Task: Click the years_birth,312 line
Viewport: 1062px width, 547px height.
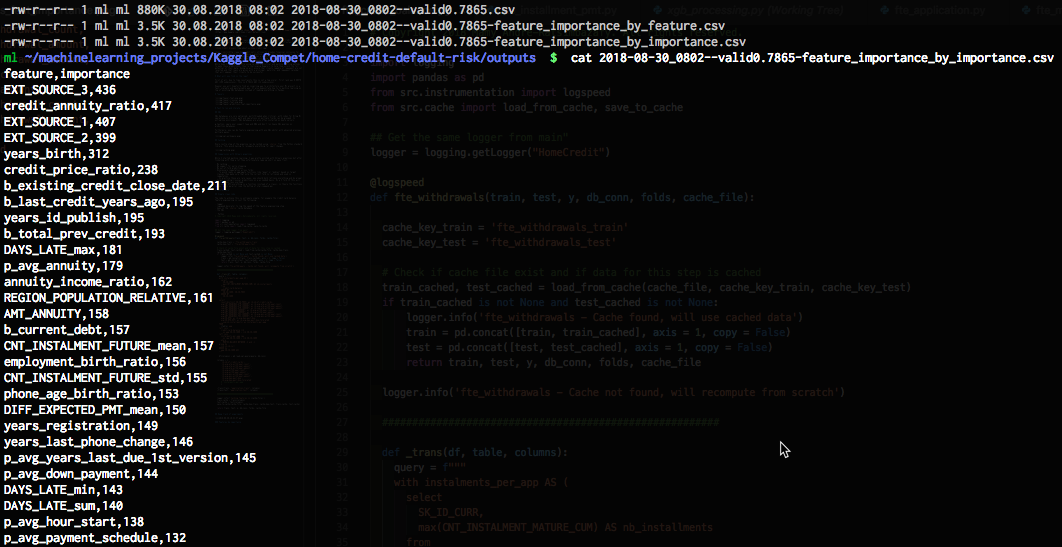Action: point(56,154)
